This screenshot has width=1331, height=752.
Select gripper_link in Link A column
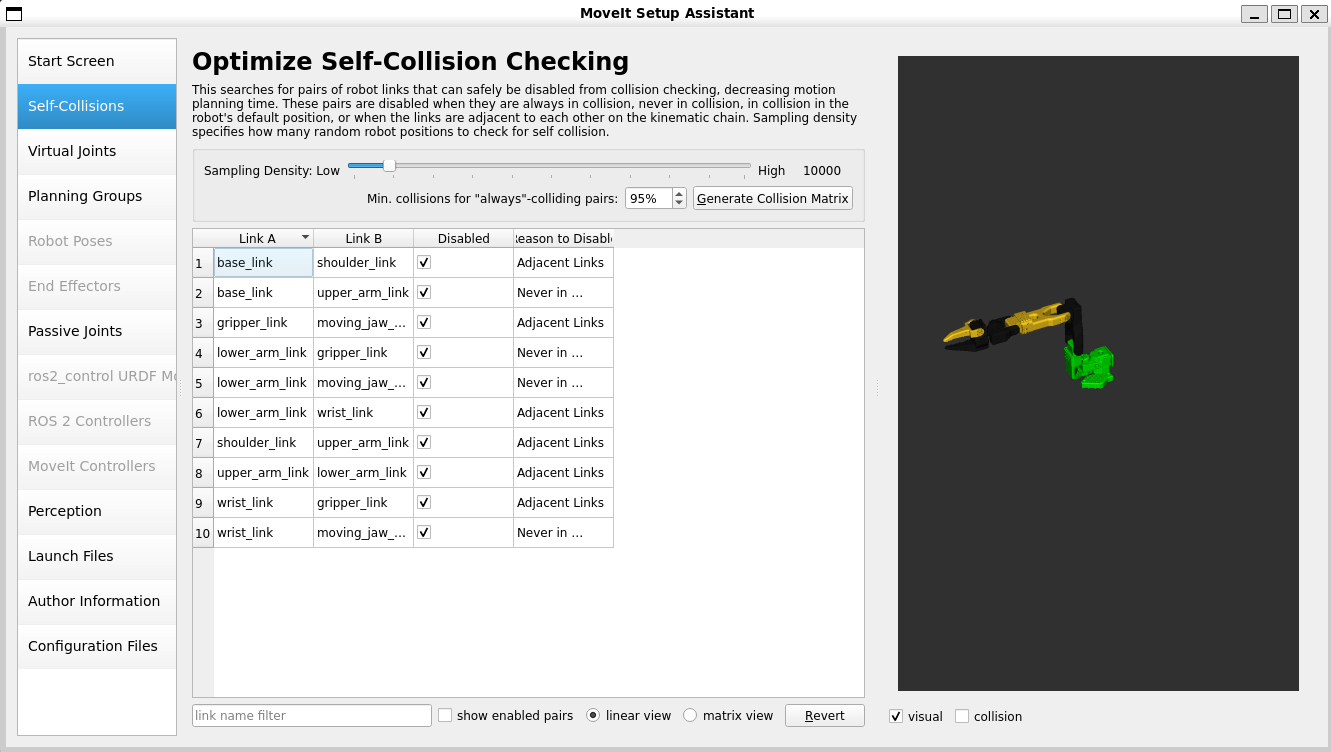[x=264, y=323]
